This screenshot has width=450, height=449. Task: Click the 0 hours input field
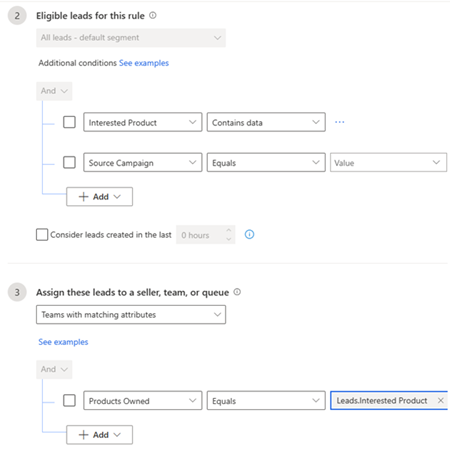pos(205,235)
